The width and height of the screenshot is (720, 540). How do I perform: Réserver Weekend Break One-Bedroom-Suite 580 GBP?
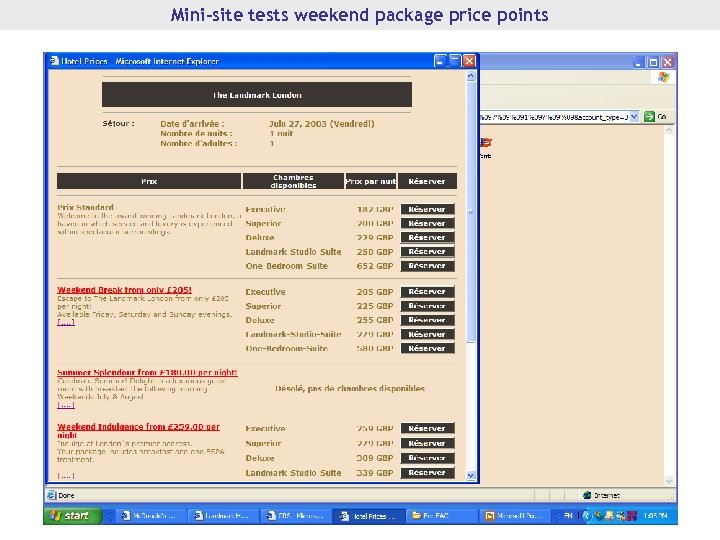tap(428, 349)
